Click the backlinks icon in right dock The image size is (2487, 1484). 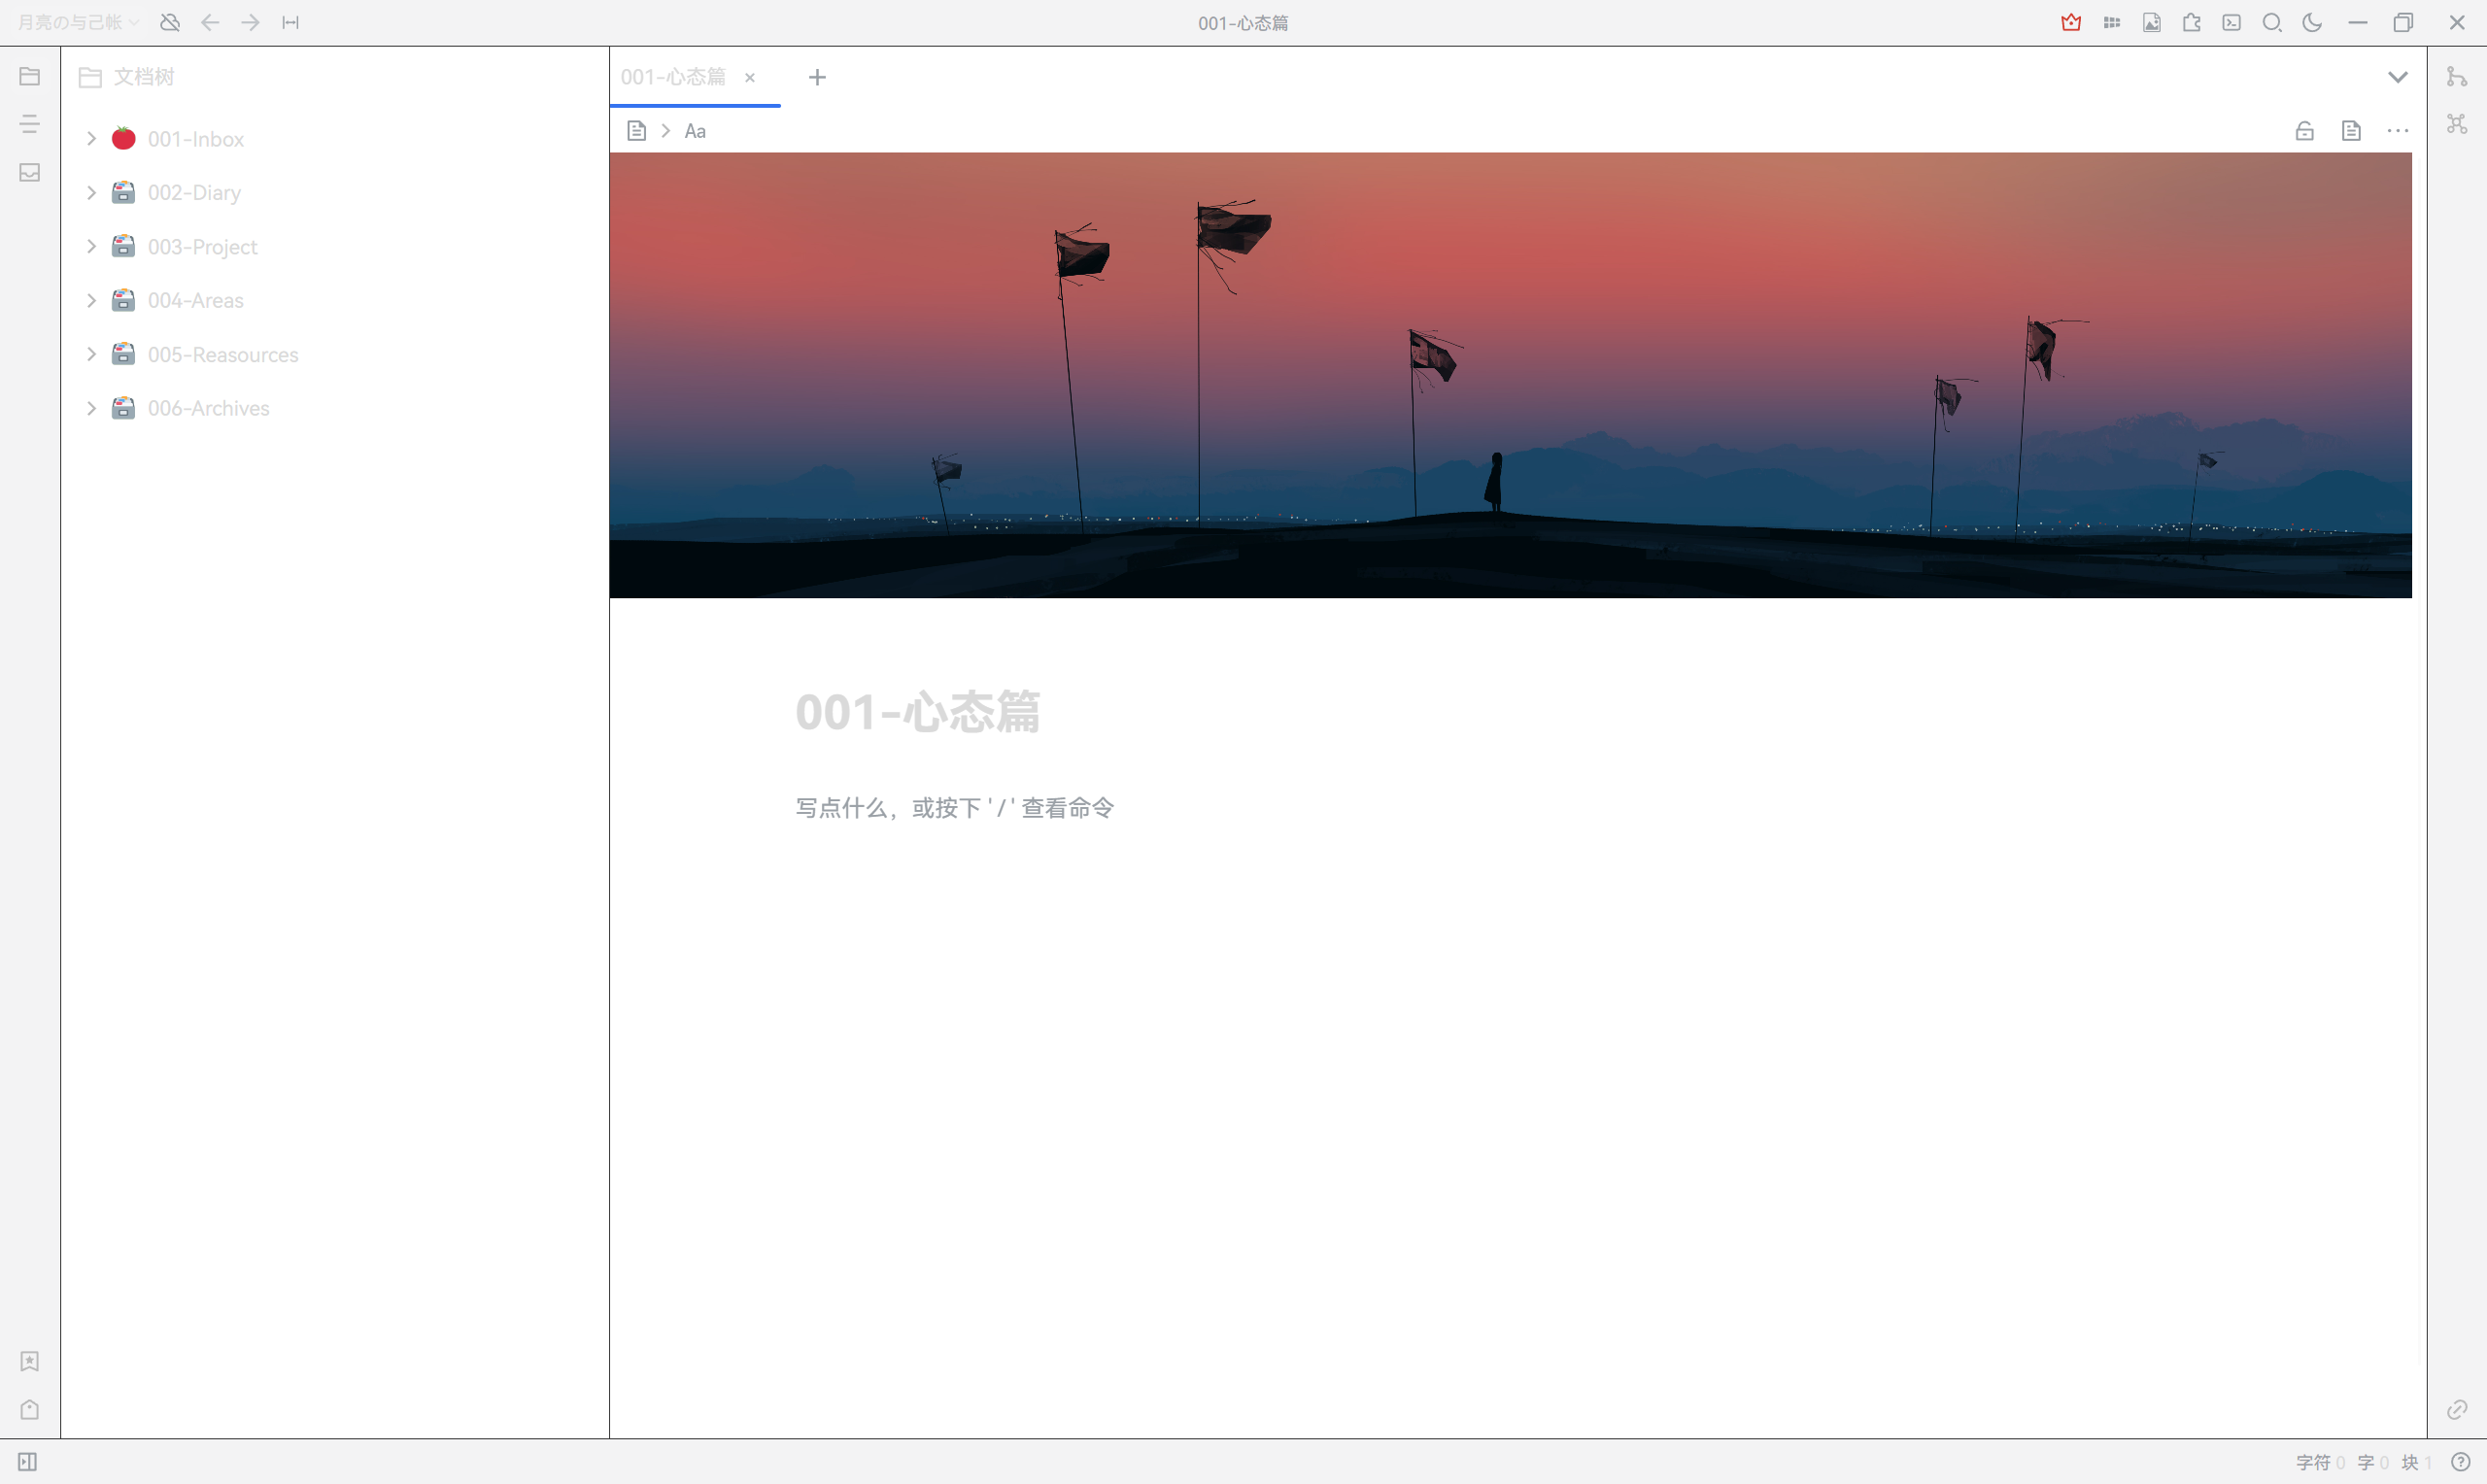[x=2456, y=1409]
